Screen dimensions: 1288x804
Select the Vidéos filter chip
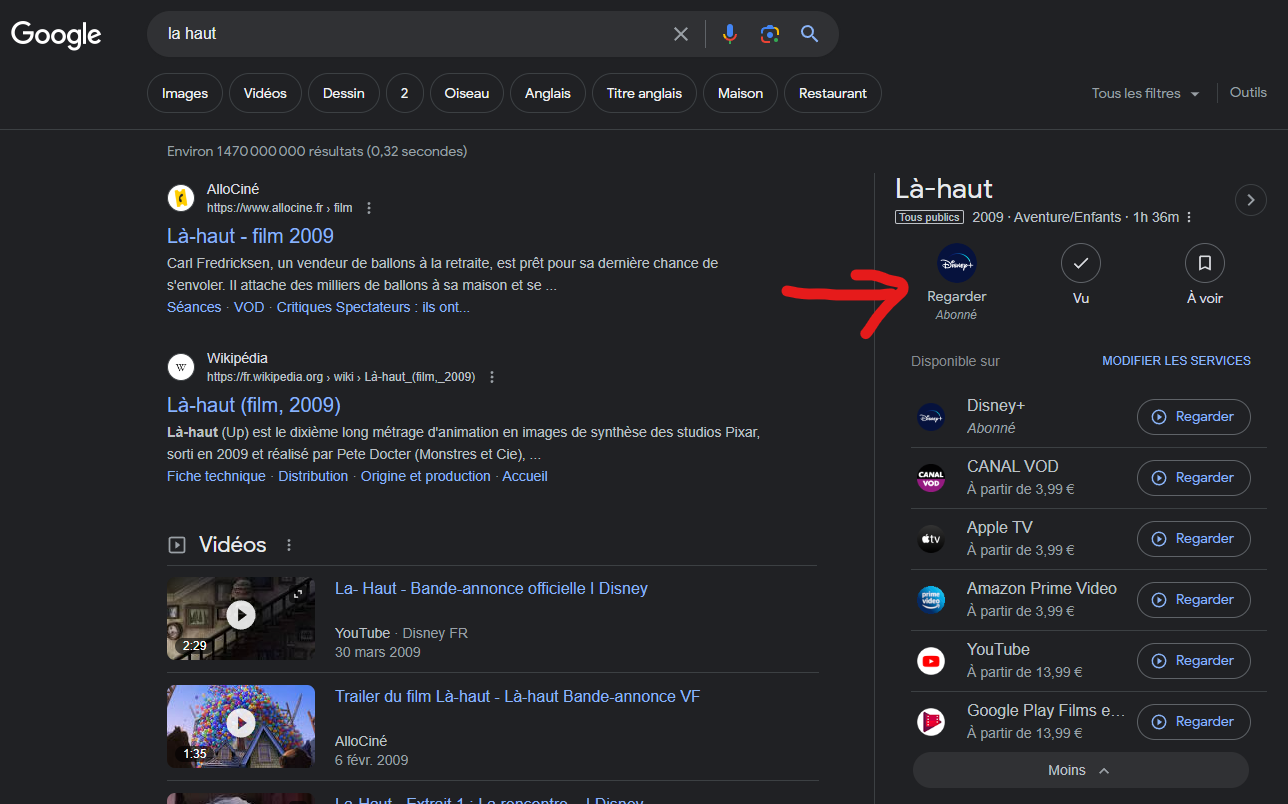tap(265, 93)
